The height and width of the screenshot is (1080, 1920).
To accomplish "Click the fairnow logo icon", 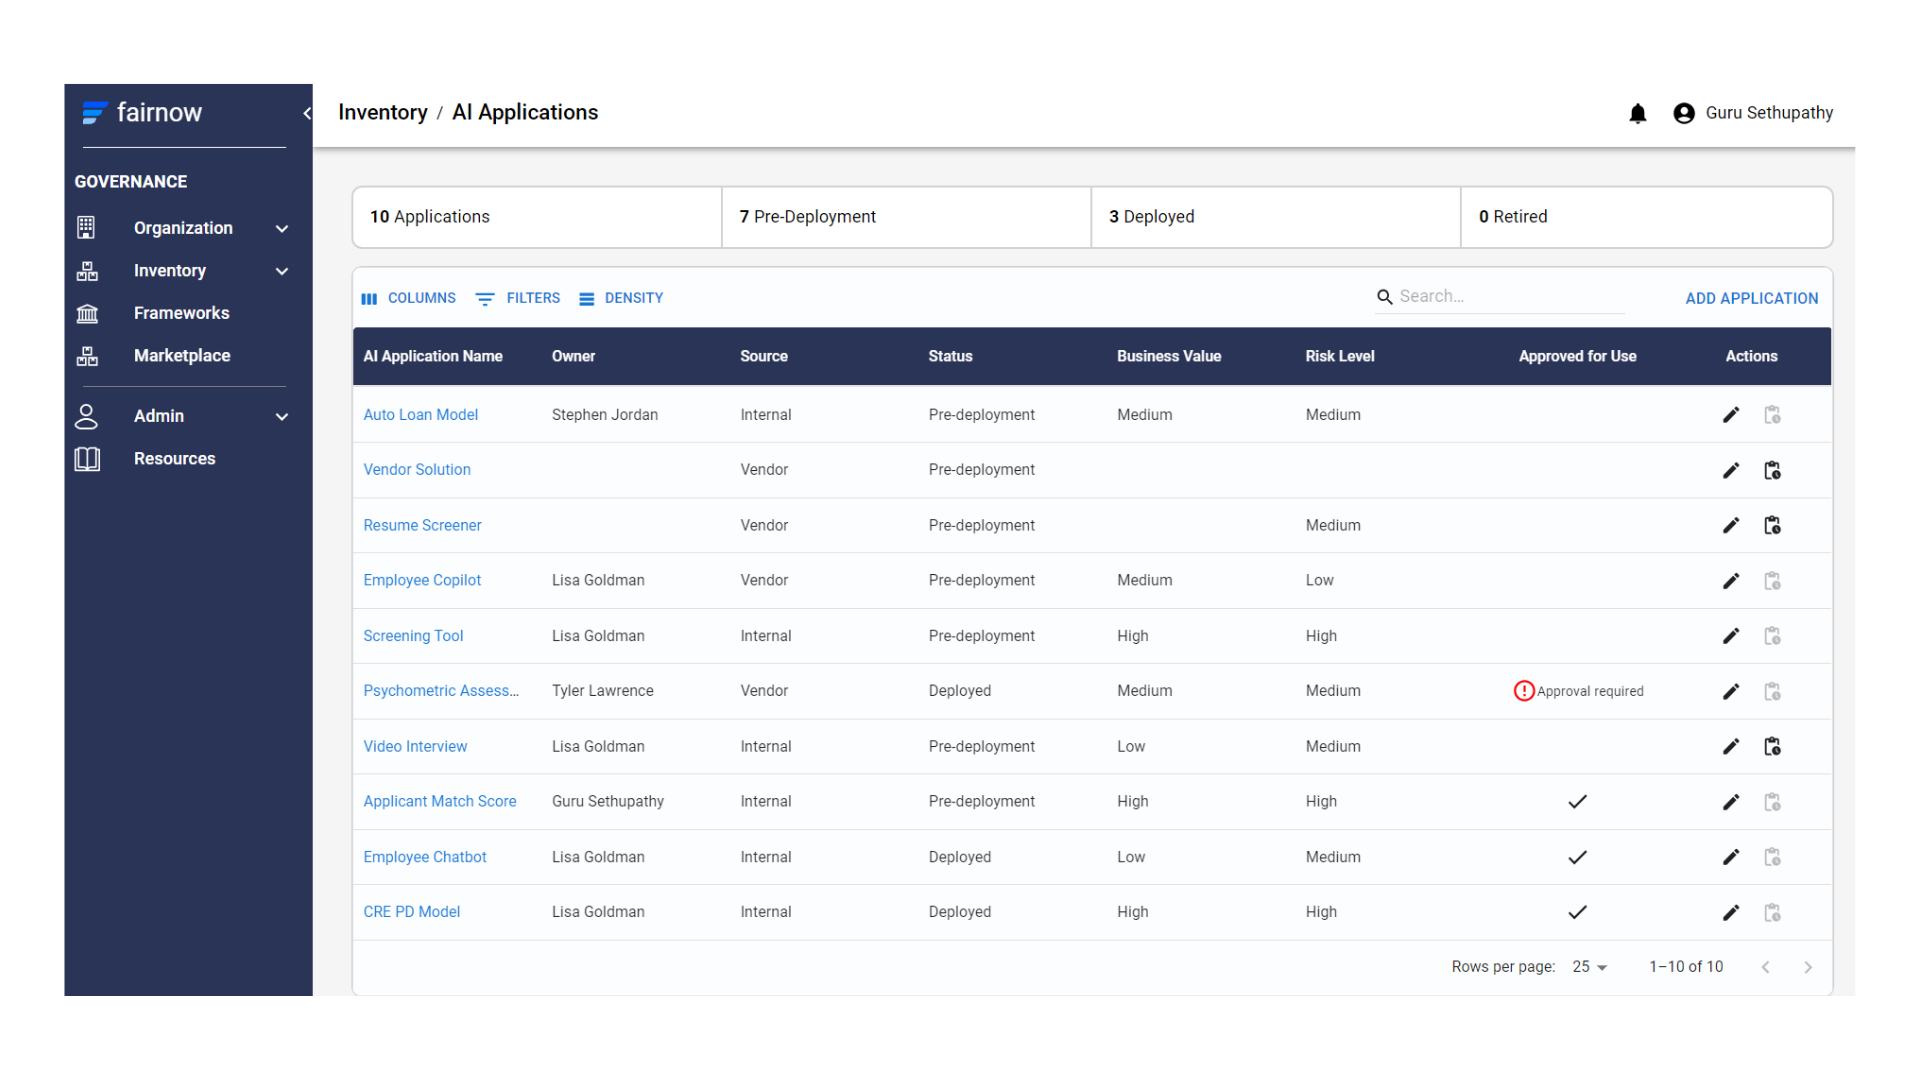I will (x=94, y=112).
